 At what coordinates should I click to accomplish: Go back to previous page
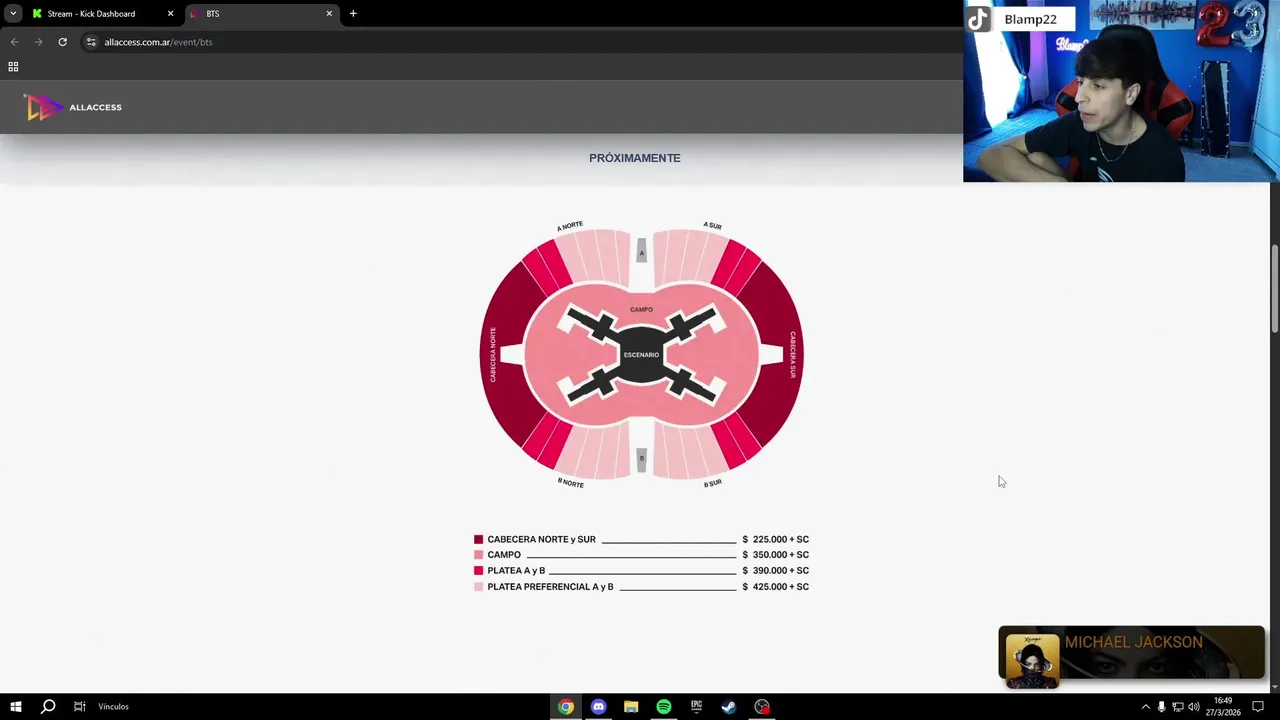(x=14, y=42)
